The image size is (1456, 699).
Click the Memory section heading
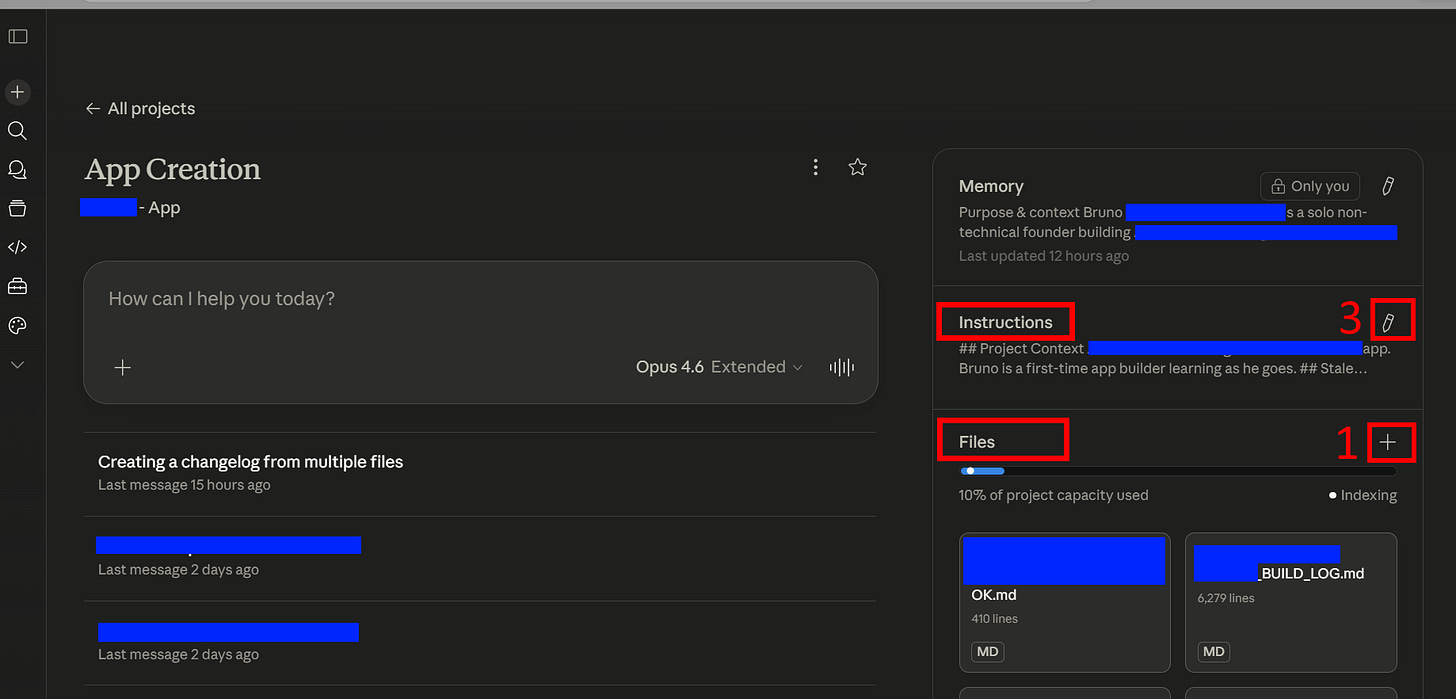click(991, 186)
